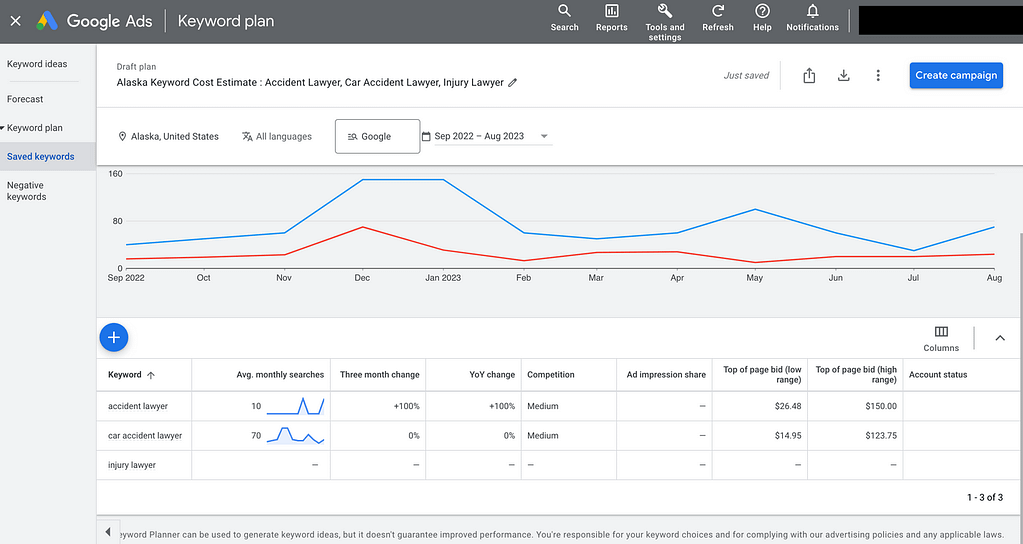Image resolution: width=1023 pixels, height=544 pixels.
Task: Sort by Three month change column
Action: pos(380,375)
